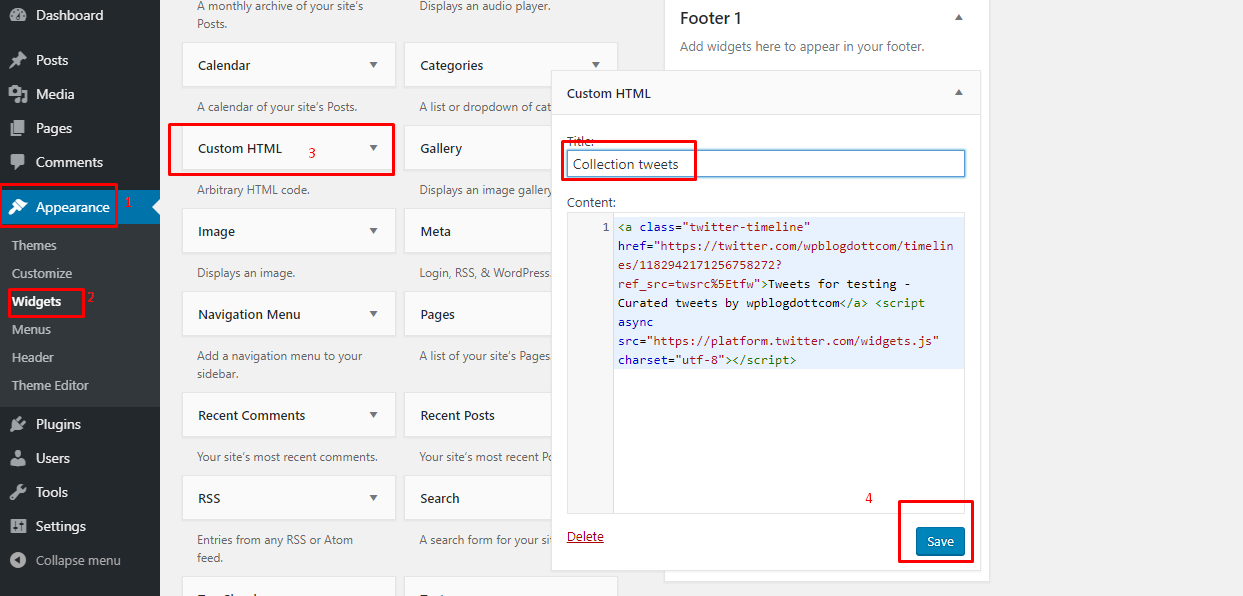Screen dimensions: 1243x596
Task: Click the 'Displays an image.' description
Action: [x=246, y=273]
